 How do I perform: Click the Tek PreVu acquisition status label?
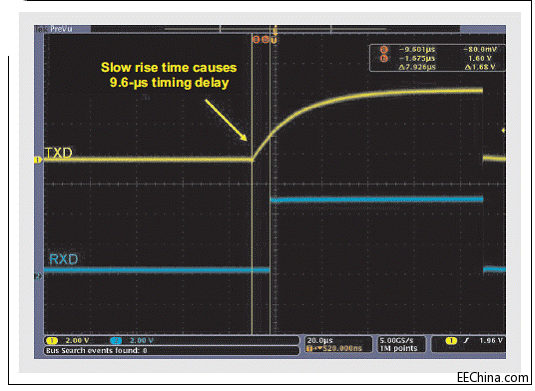click(x=54, y=29)
